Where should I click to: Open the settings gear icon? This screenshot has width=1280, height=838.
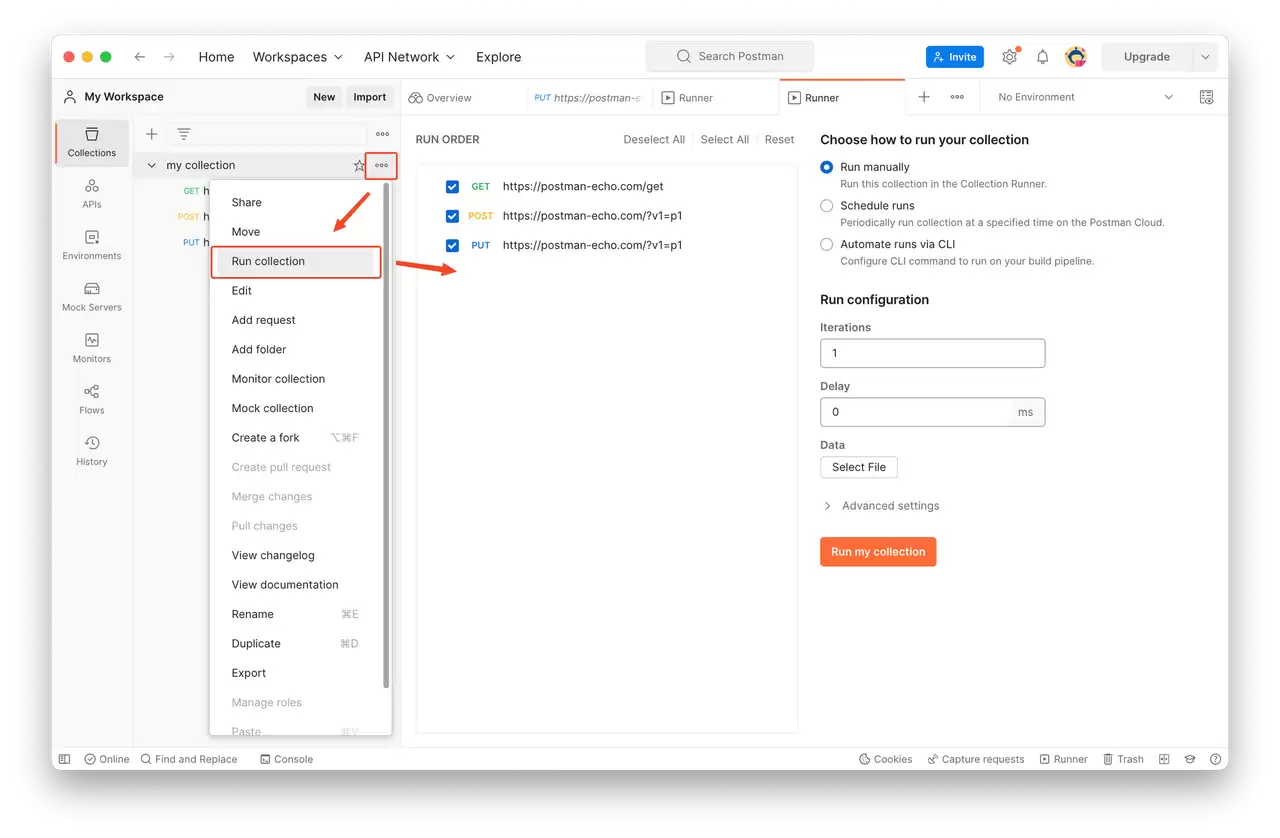pyautogui.click(x=1010, y=57)
